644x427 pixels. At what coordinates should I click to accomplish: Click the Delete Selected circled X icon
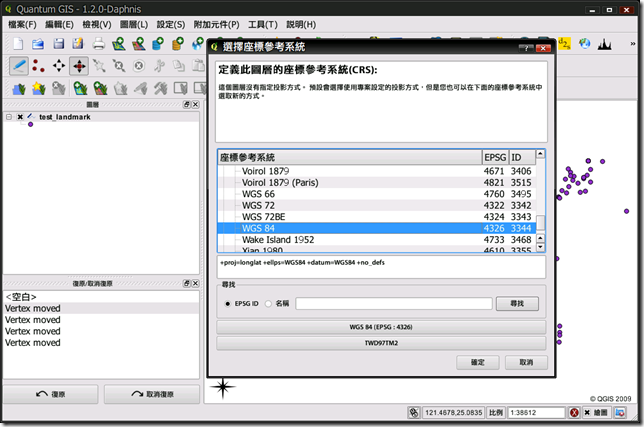(139, 66)
